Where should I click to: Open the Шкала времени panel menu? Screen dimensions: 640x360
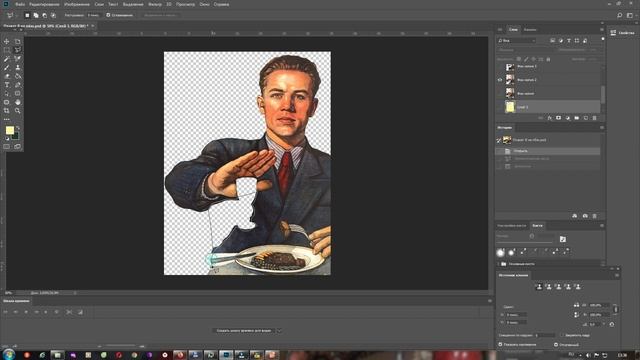coord(490,301)
